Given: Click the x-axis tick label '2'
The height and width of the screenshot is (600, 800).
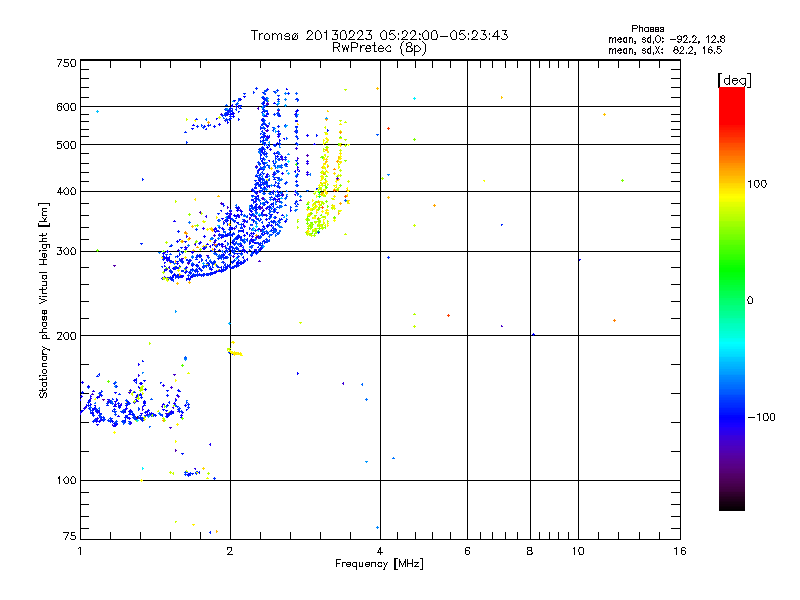Looking at the screenshot, I should tap(230, 551).
